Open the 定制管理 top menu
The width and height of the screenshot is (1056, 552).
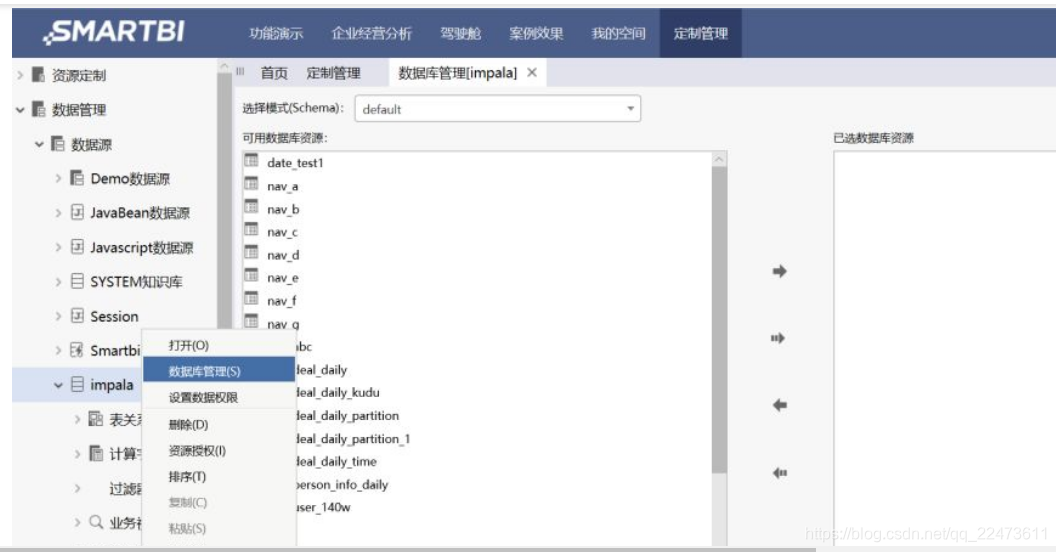tap(700, 33)
